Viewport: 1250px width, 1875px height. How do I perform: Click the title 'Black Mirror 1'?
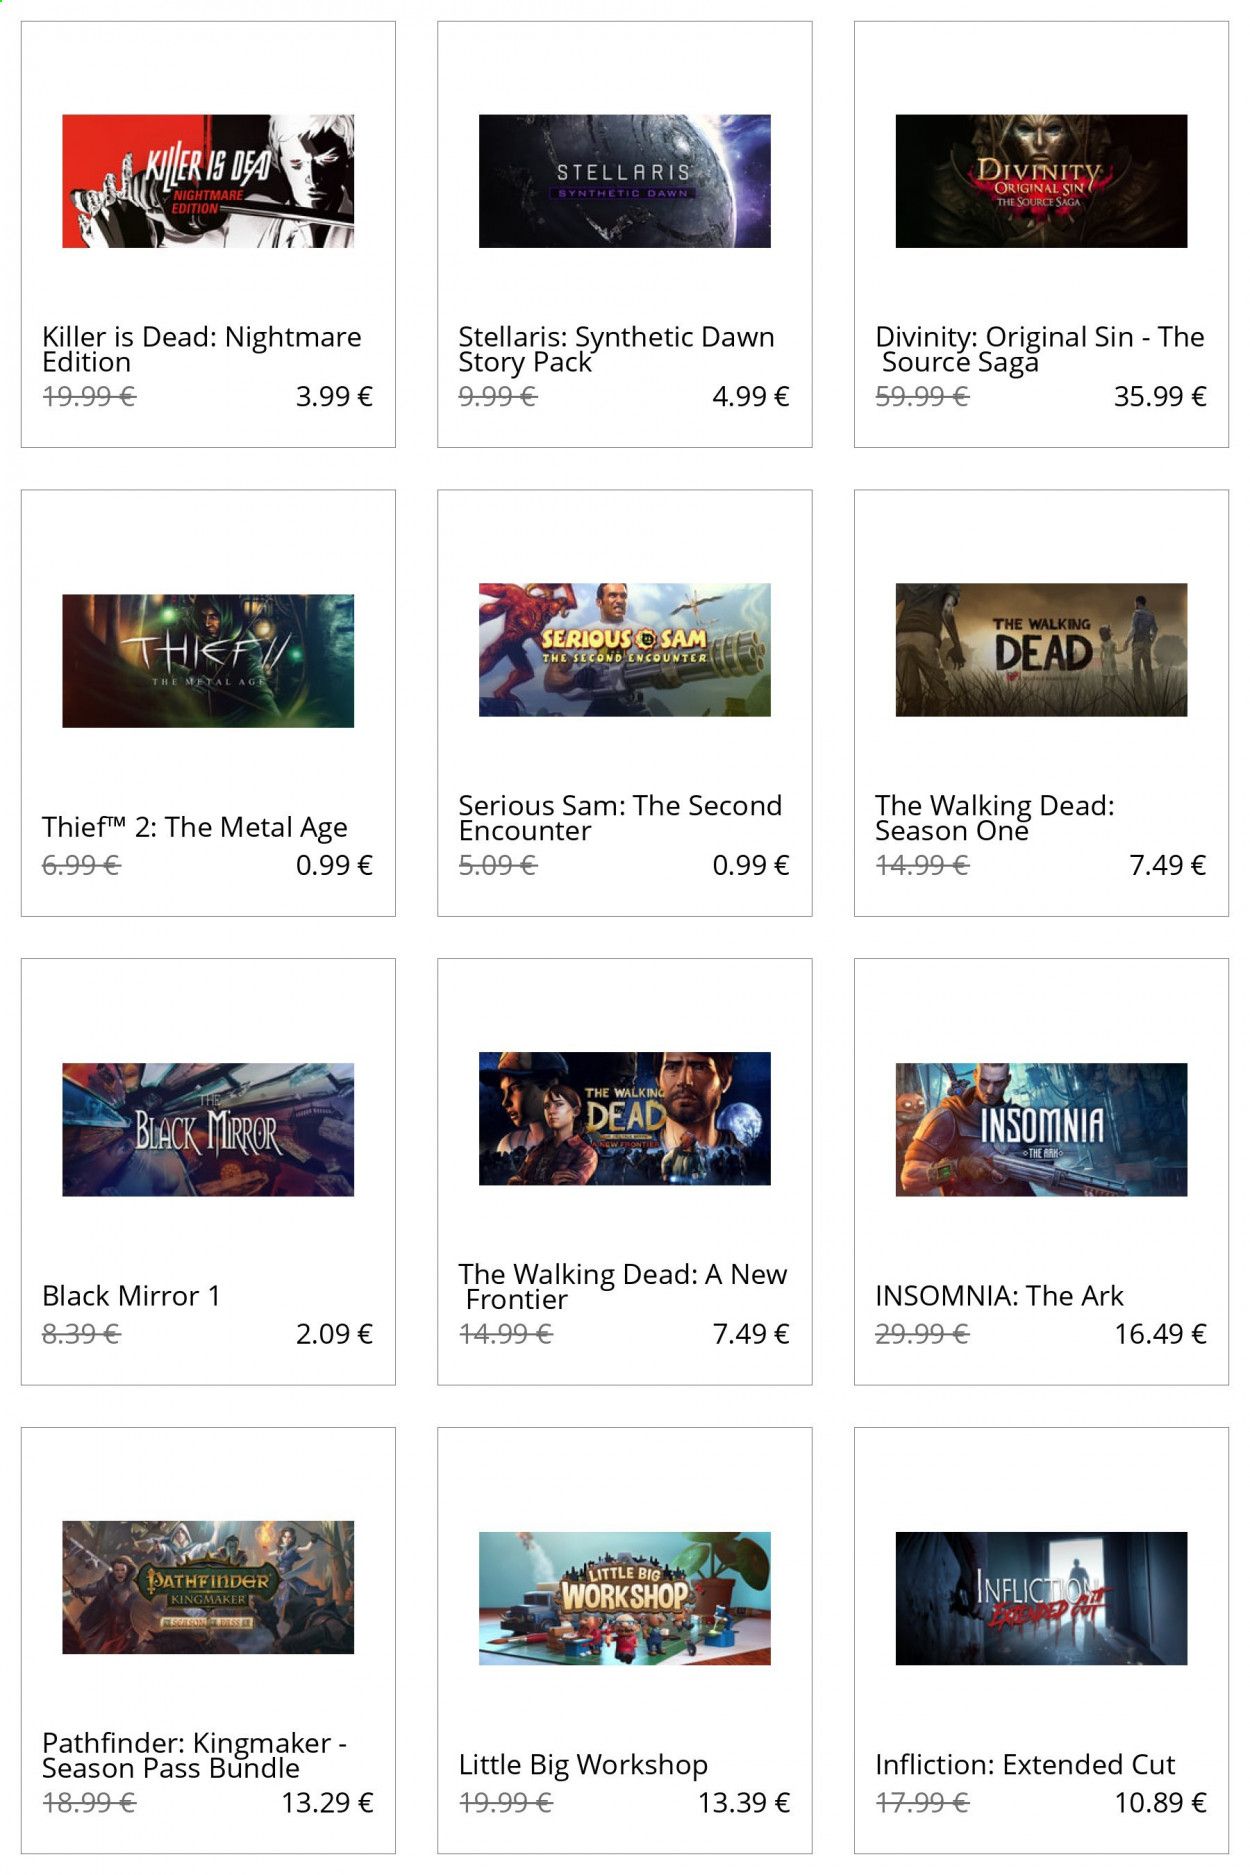[x=131, y=1296]
